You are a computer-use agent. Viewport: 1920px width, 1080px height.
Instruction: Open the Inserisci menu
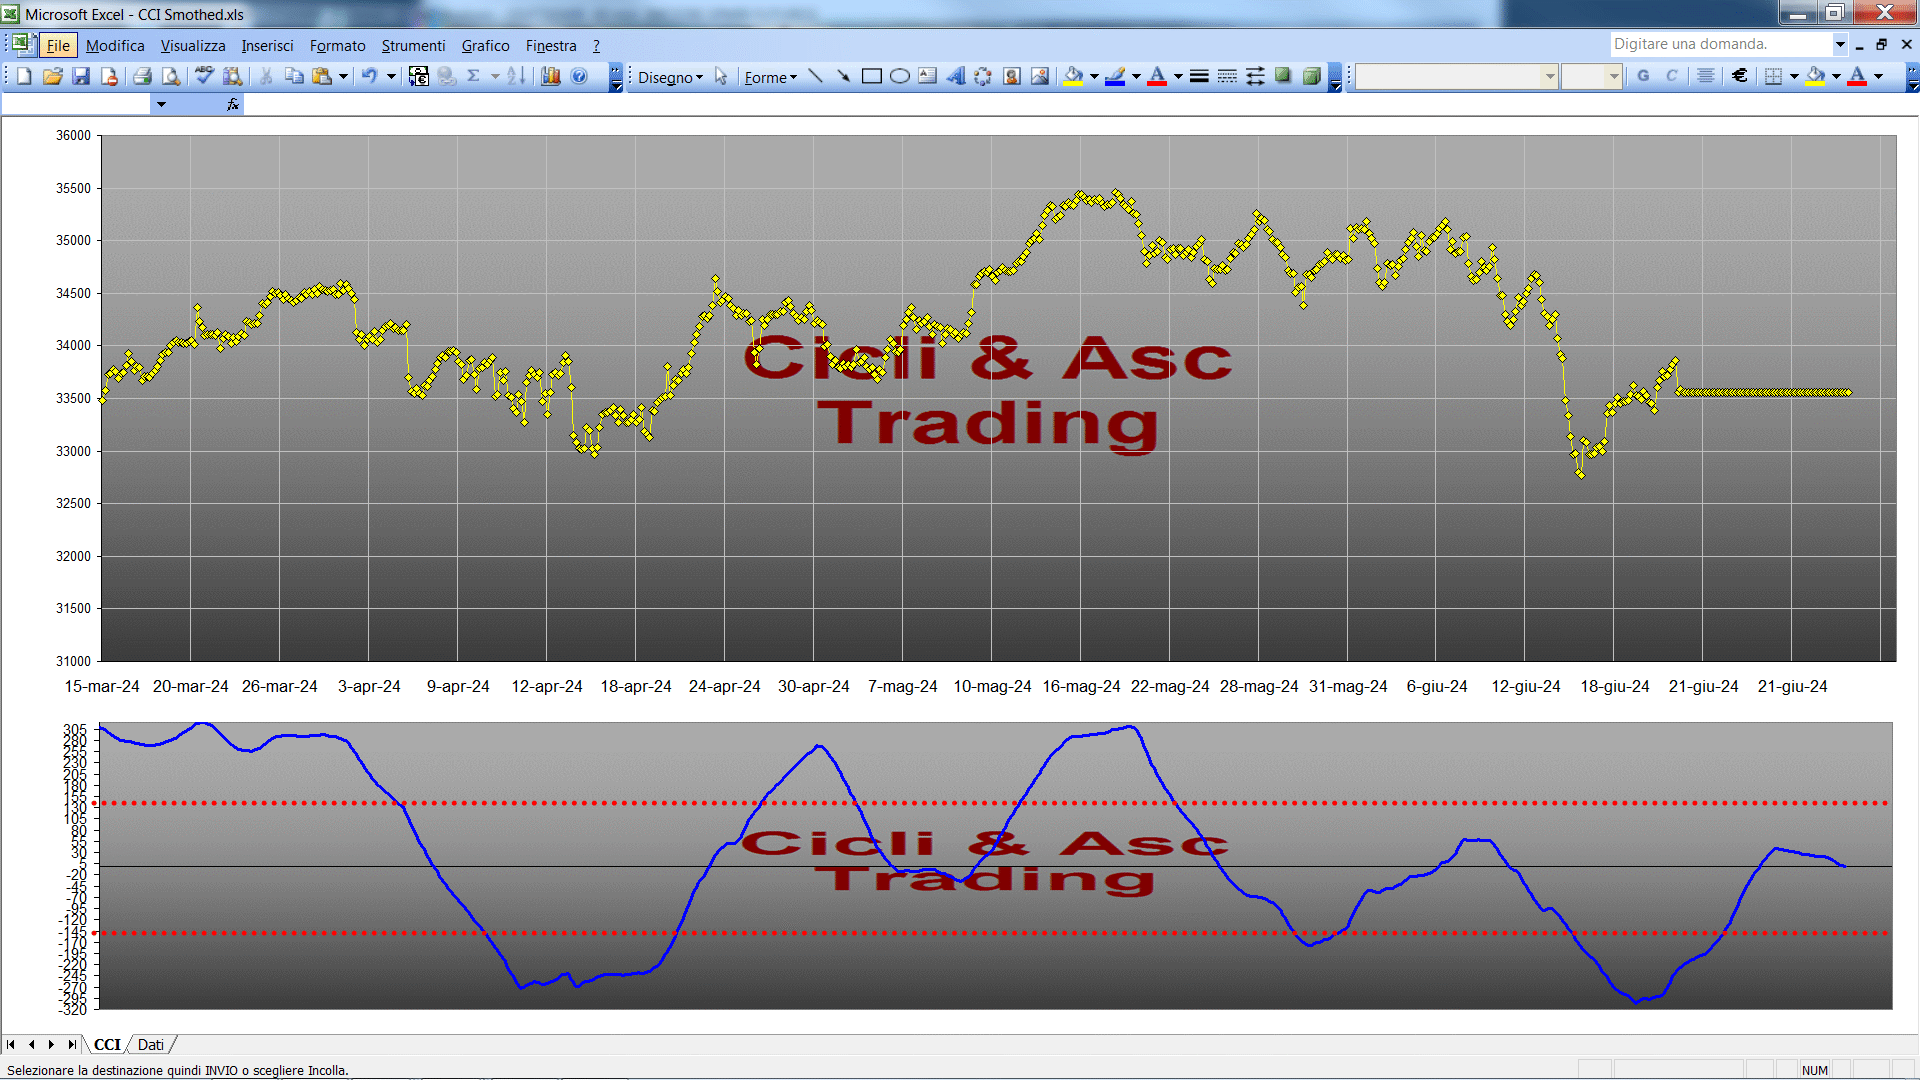coord(267,45)
